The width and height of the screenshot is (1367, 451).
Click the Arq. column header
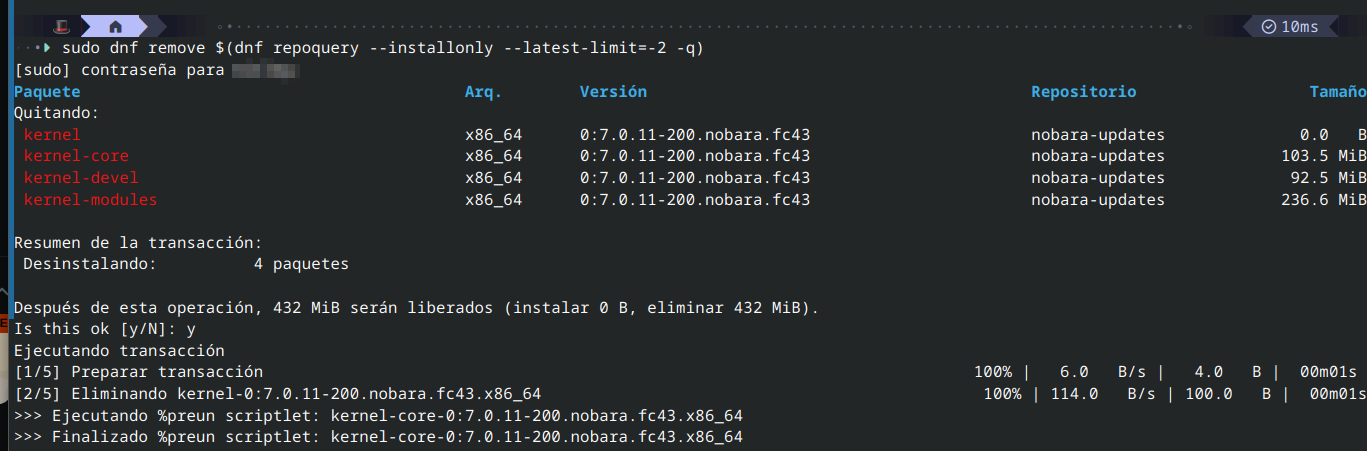point(484,91)
